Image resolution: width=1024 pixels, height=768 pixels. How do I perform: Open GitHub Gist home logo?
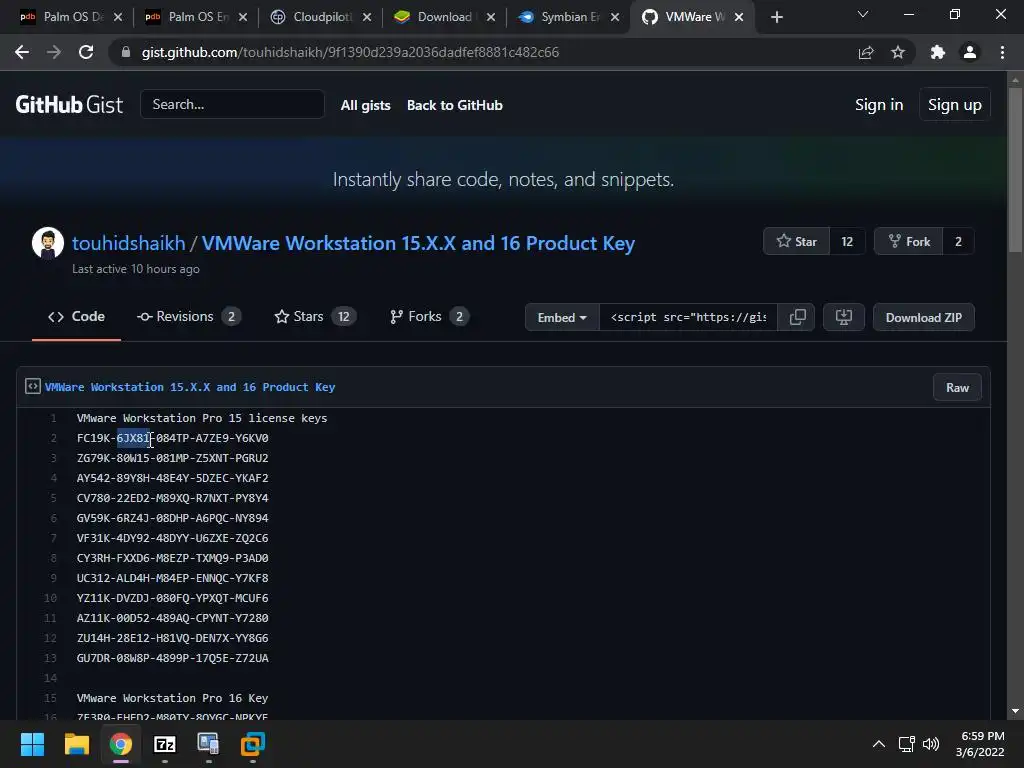[x=69, y=104]
